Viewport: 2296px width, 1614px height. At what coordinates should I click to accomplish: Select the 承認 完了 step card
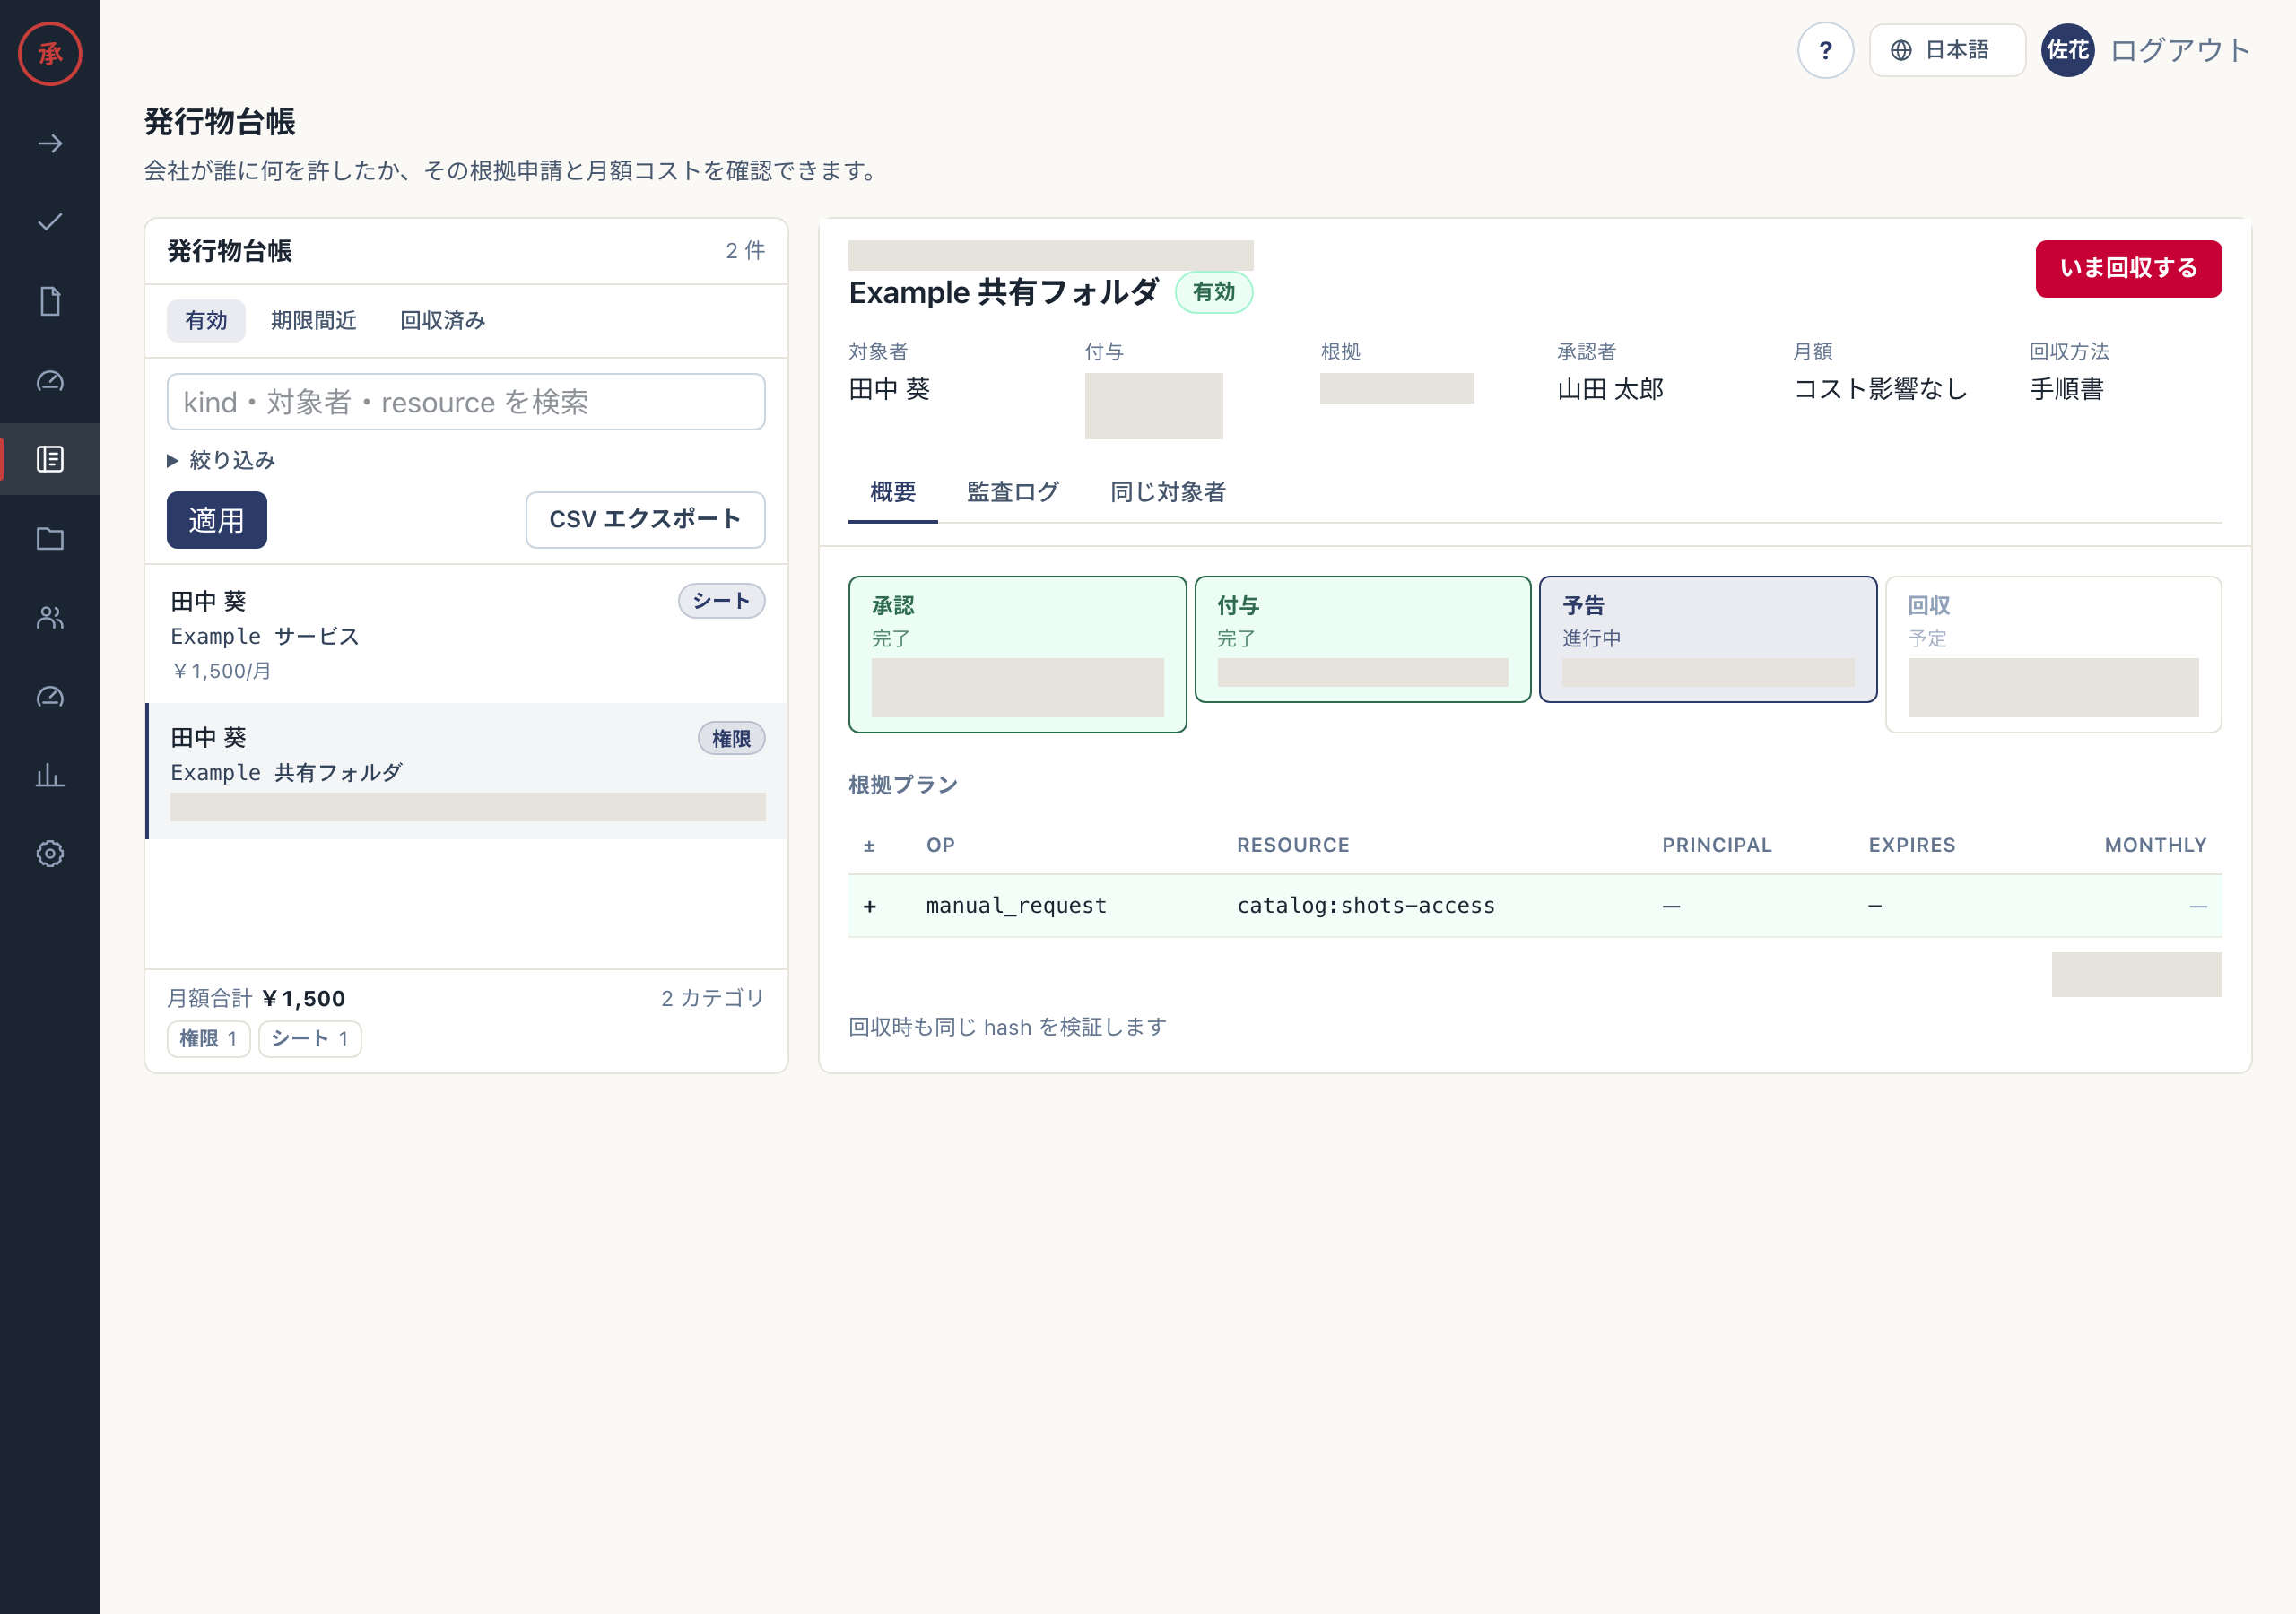[x=1017, y=655]
